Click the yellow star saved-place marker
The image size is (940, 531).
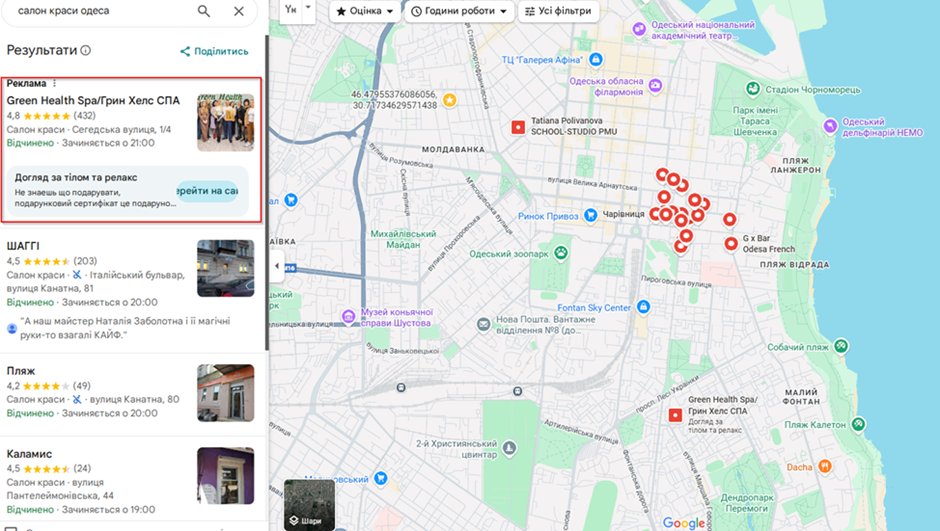point(450,100)
